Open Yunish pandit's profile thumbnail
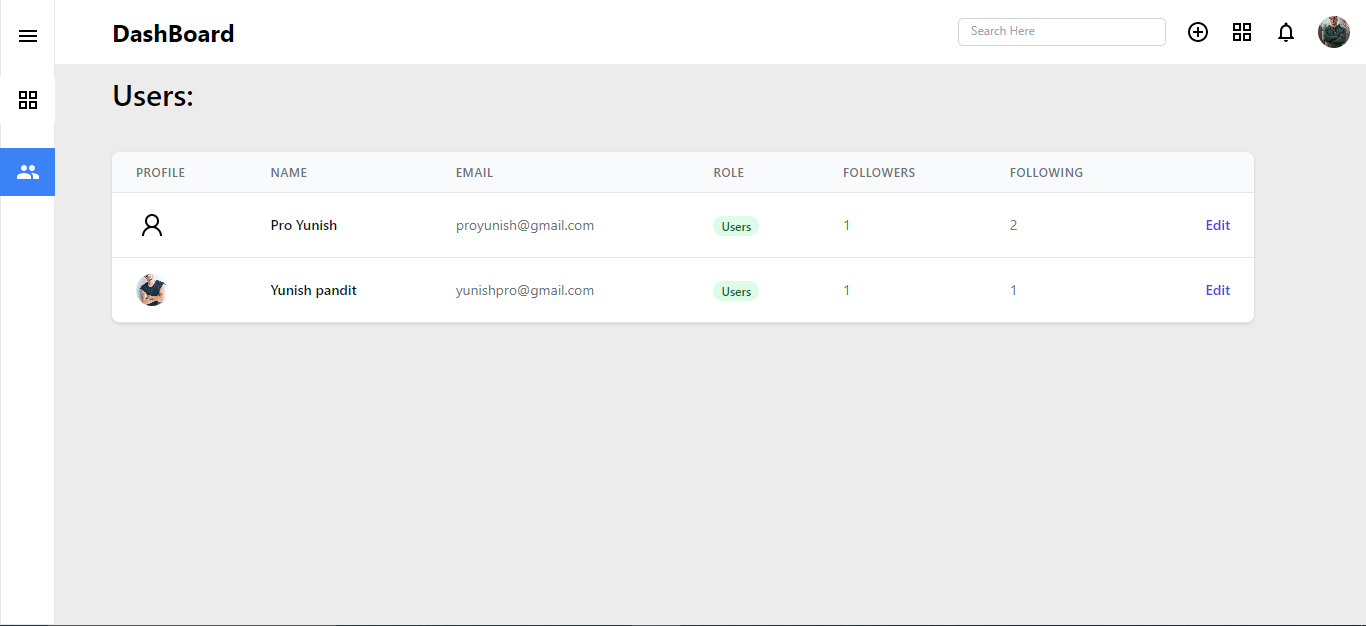Screen dimensions: 1366x626 [x=151, y=290]
